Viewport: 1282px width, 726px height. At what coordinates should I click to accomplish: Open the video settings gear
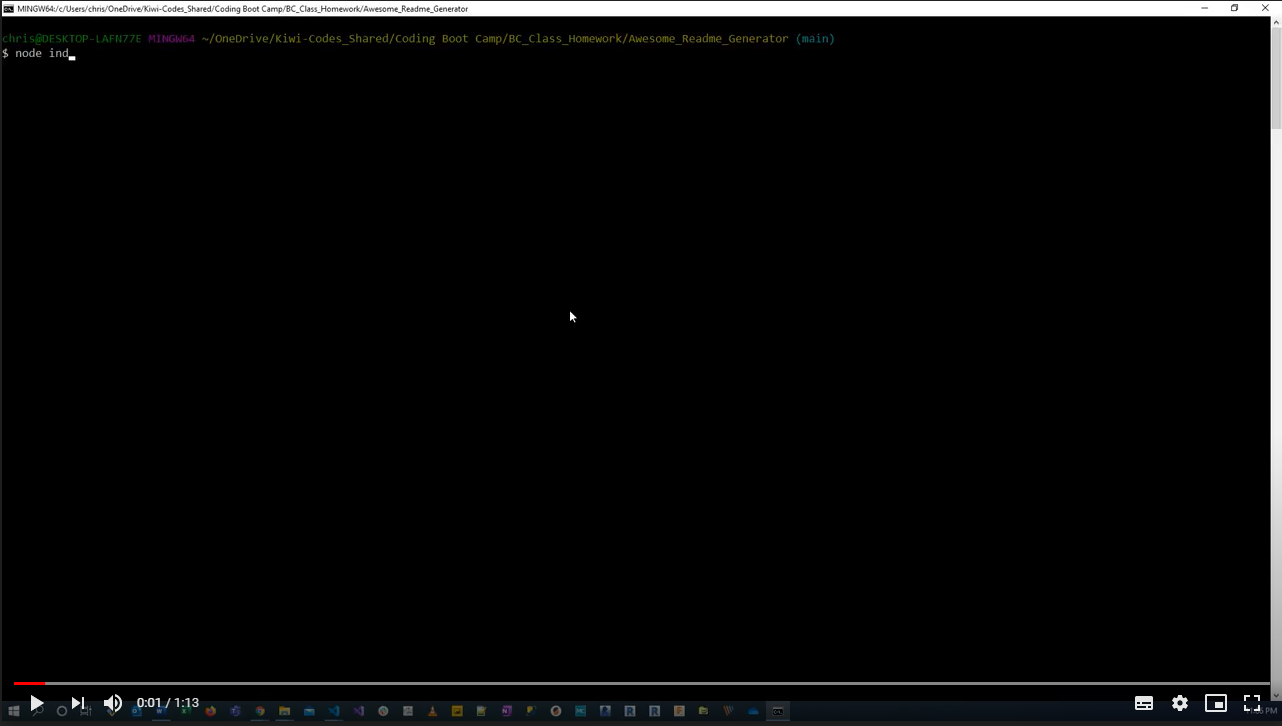(x=1180, y=703)
